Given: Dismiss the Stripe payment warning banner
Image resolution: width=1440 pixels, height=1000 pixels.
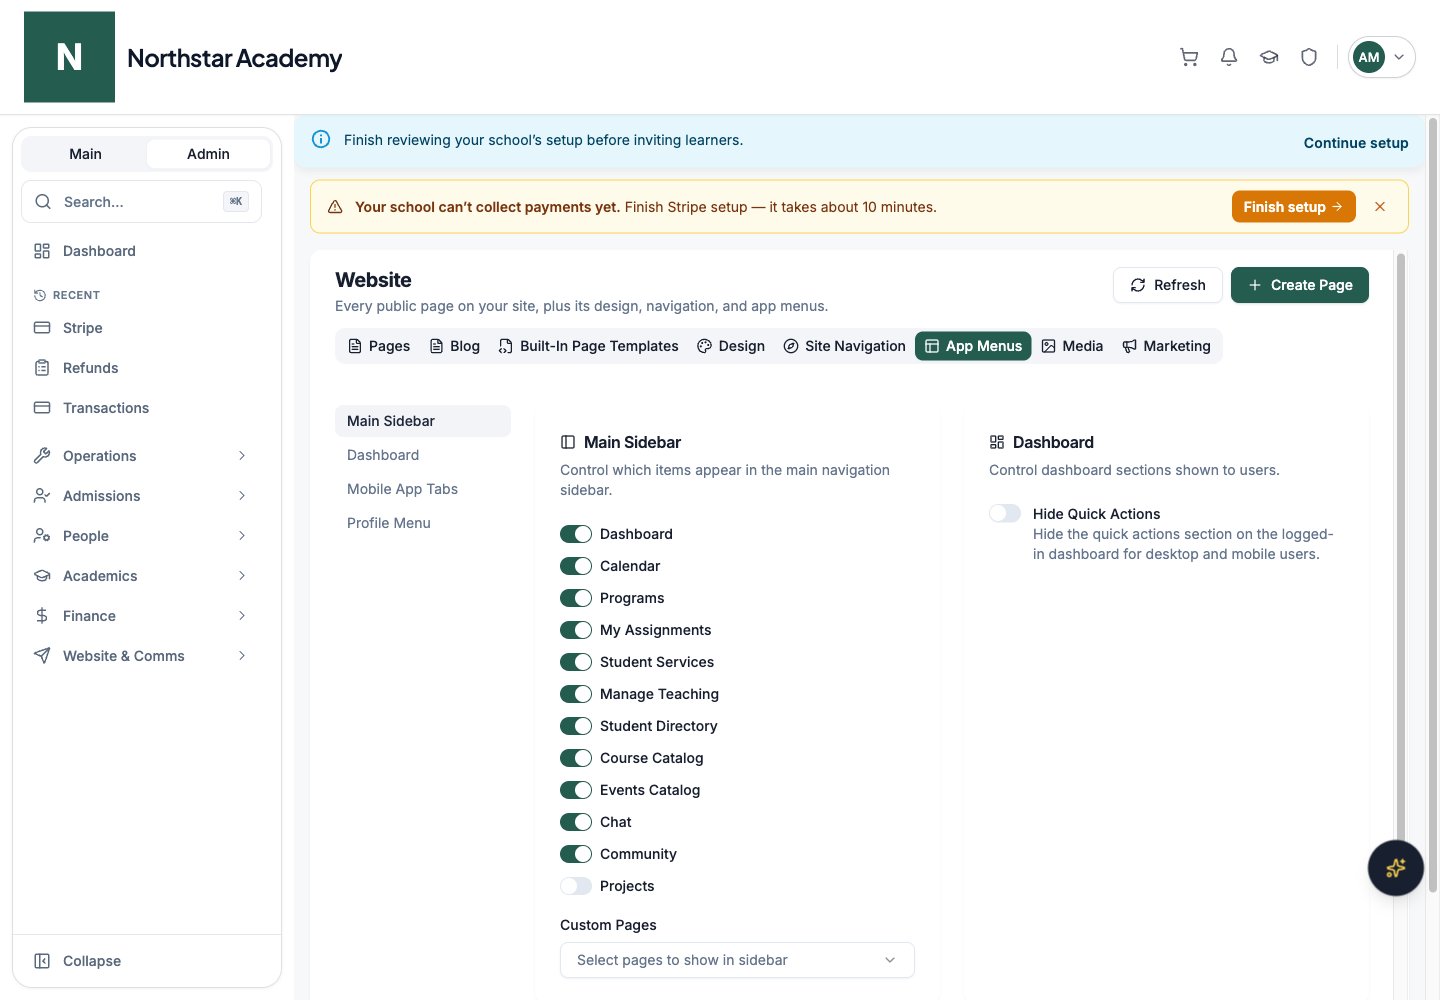Looking at the screenshot, I should 1380,207.
